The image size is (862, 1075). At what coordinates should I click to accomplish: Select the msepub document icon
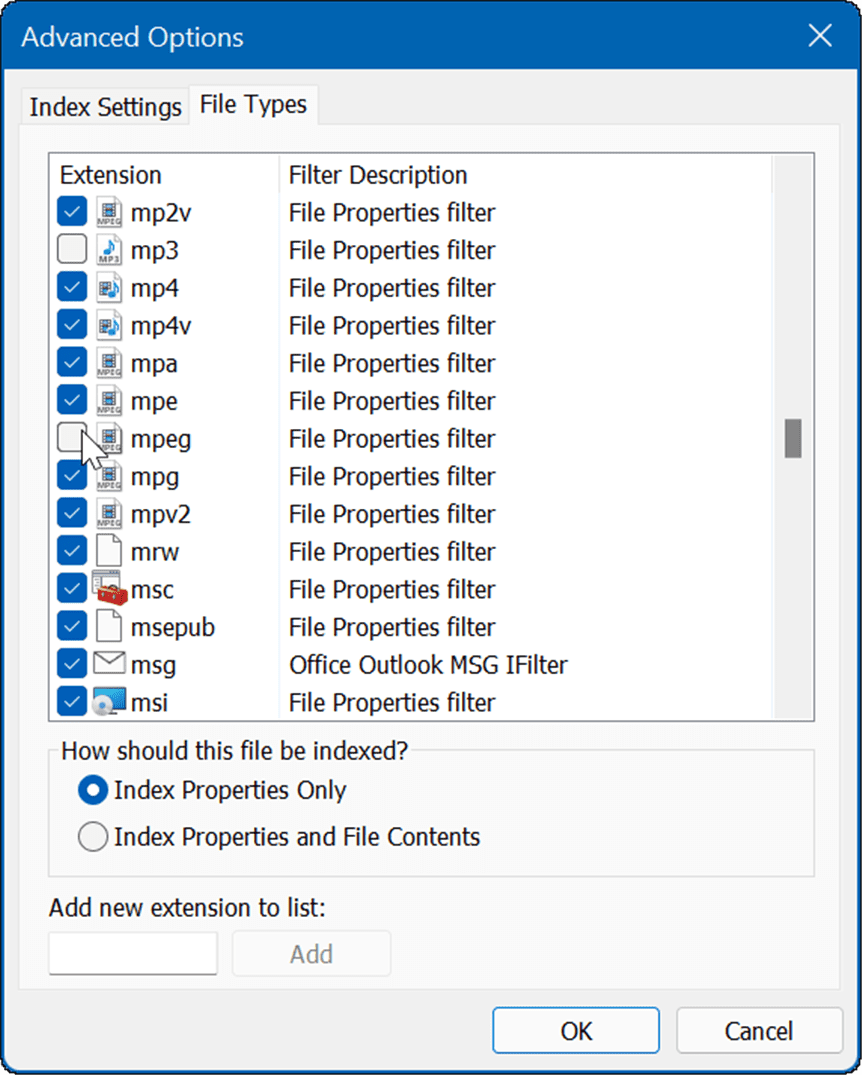pyautogui.click(x=109, y=628)
